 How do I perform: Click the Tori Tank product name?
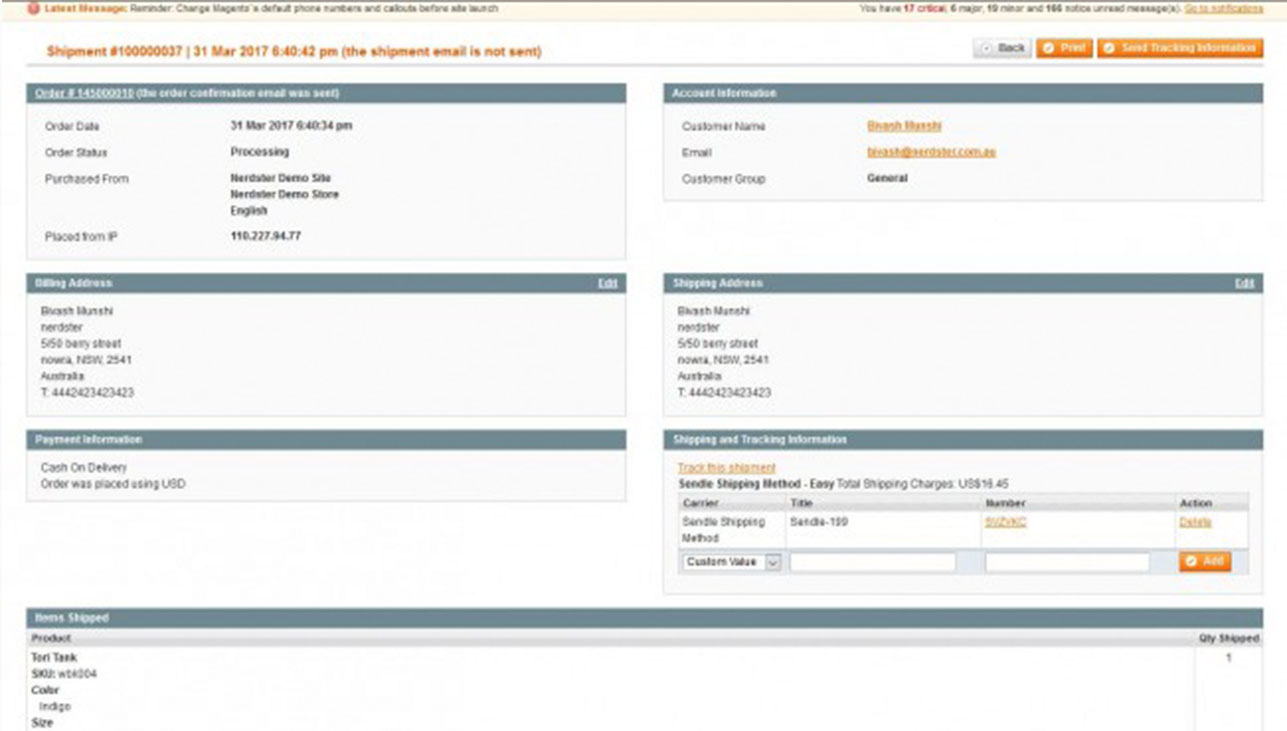pyautogui.click(x=54, y=657)
